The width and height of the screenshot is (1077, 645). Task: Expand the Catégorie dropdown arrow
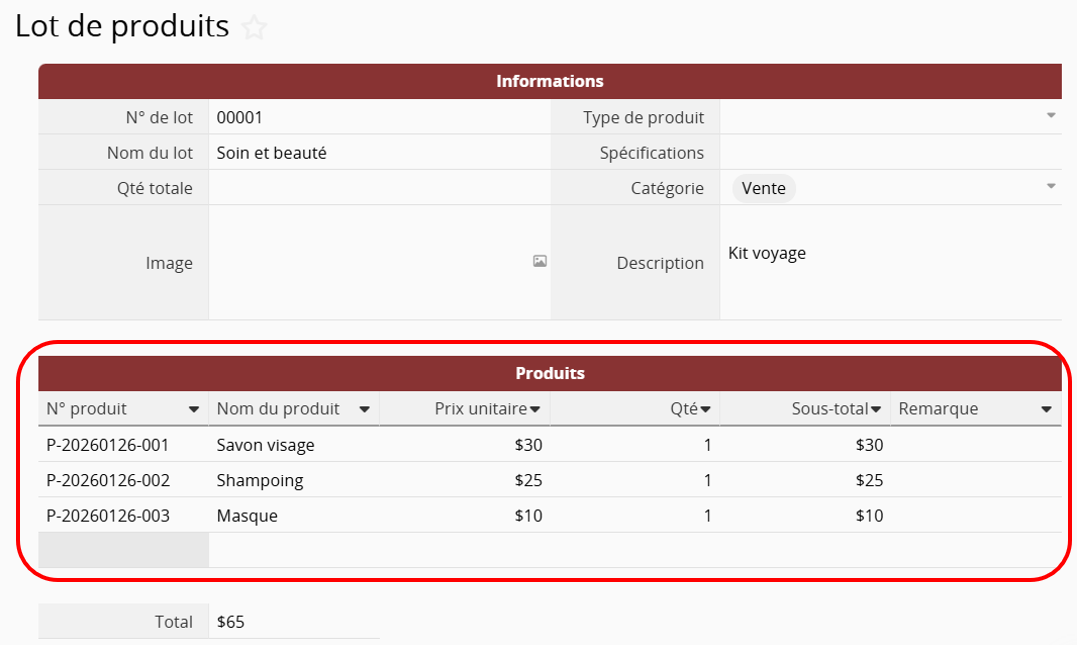(x=1051, y=187)
